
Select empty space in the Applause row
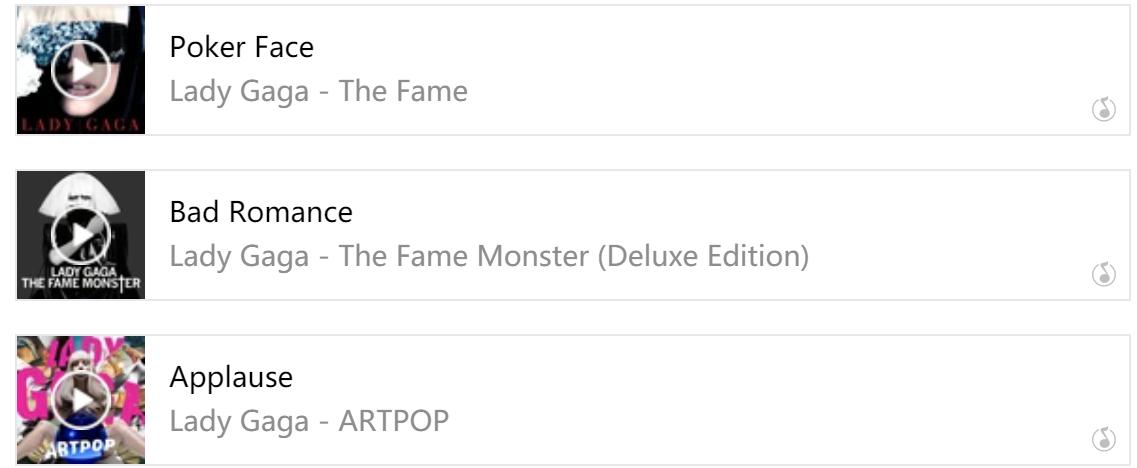[750, 400]
